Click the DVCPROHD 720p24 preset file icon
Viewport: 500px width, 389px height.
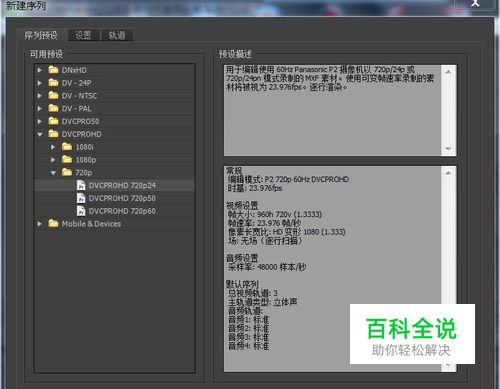[x=81, y=185]
